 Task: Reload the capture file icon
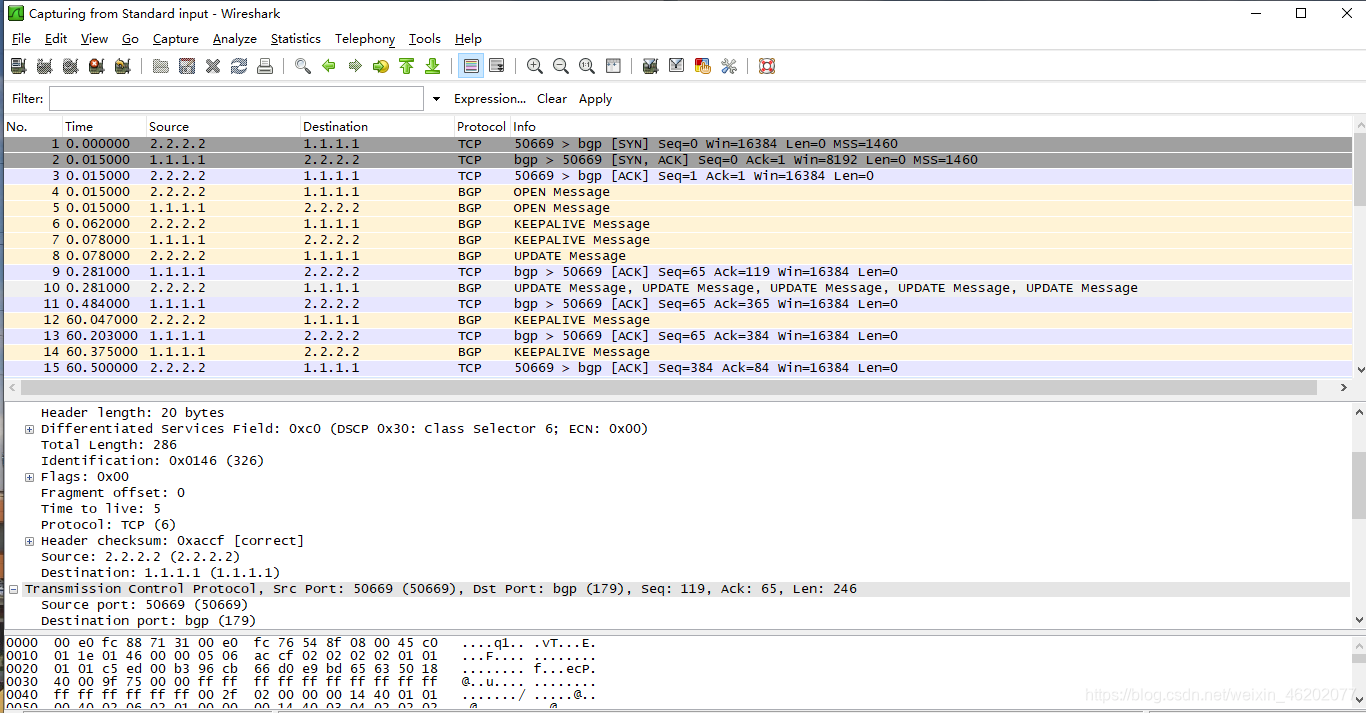tap(239, 66)
